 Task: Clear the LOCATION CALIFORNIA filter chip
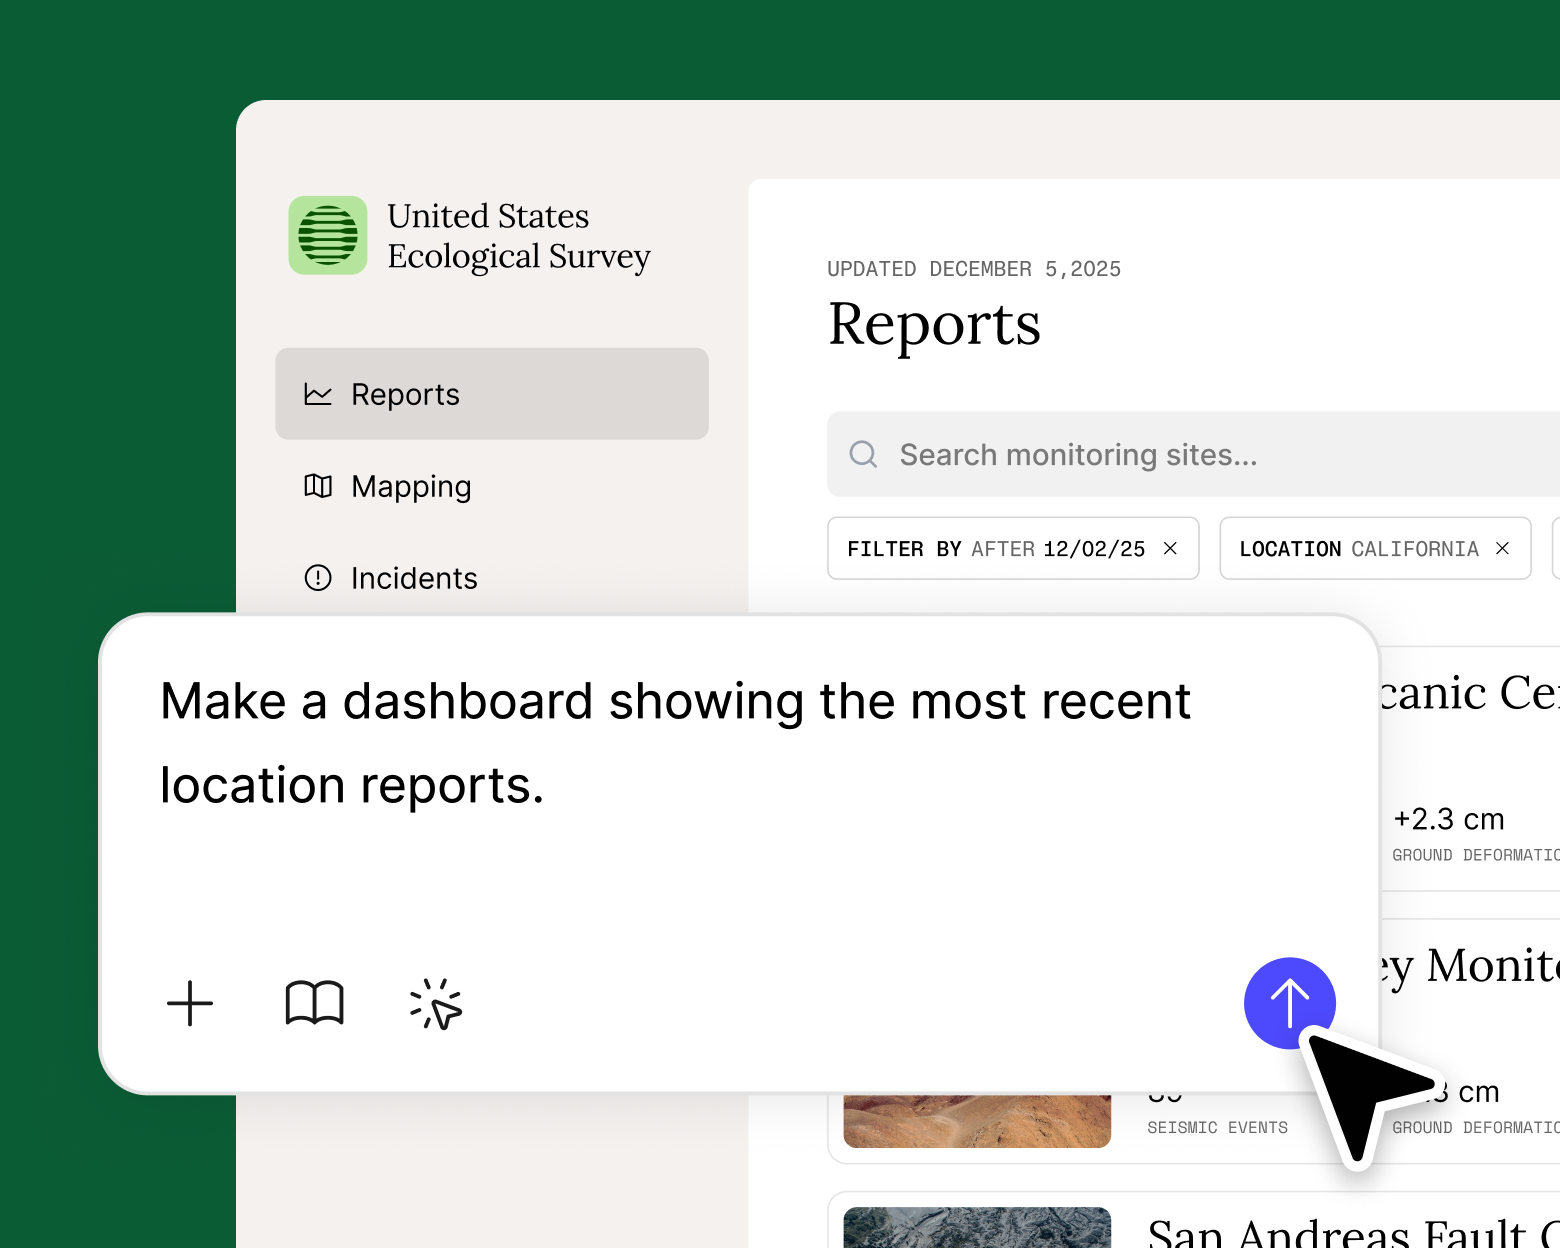point(1502,548)
